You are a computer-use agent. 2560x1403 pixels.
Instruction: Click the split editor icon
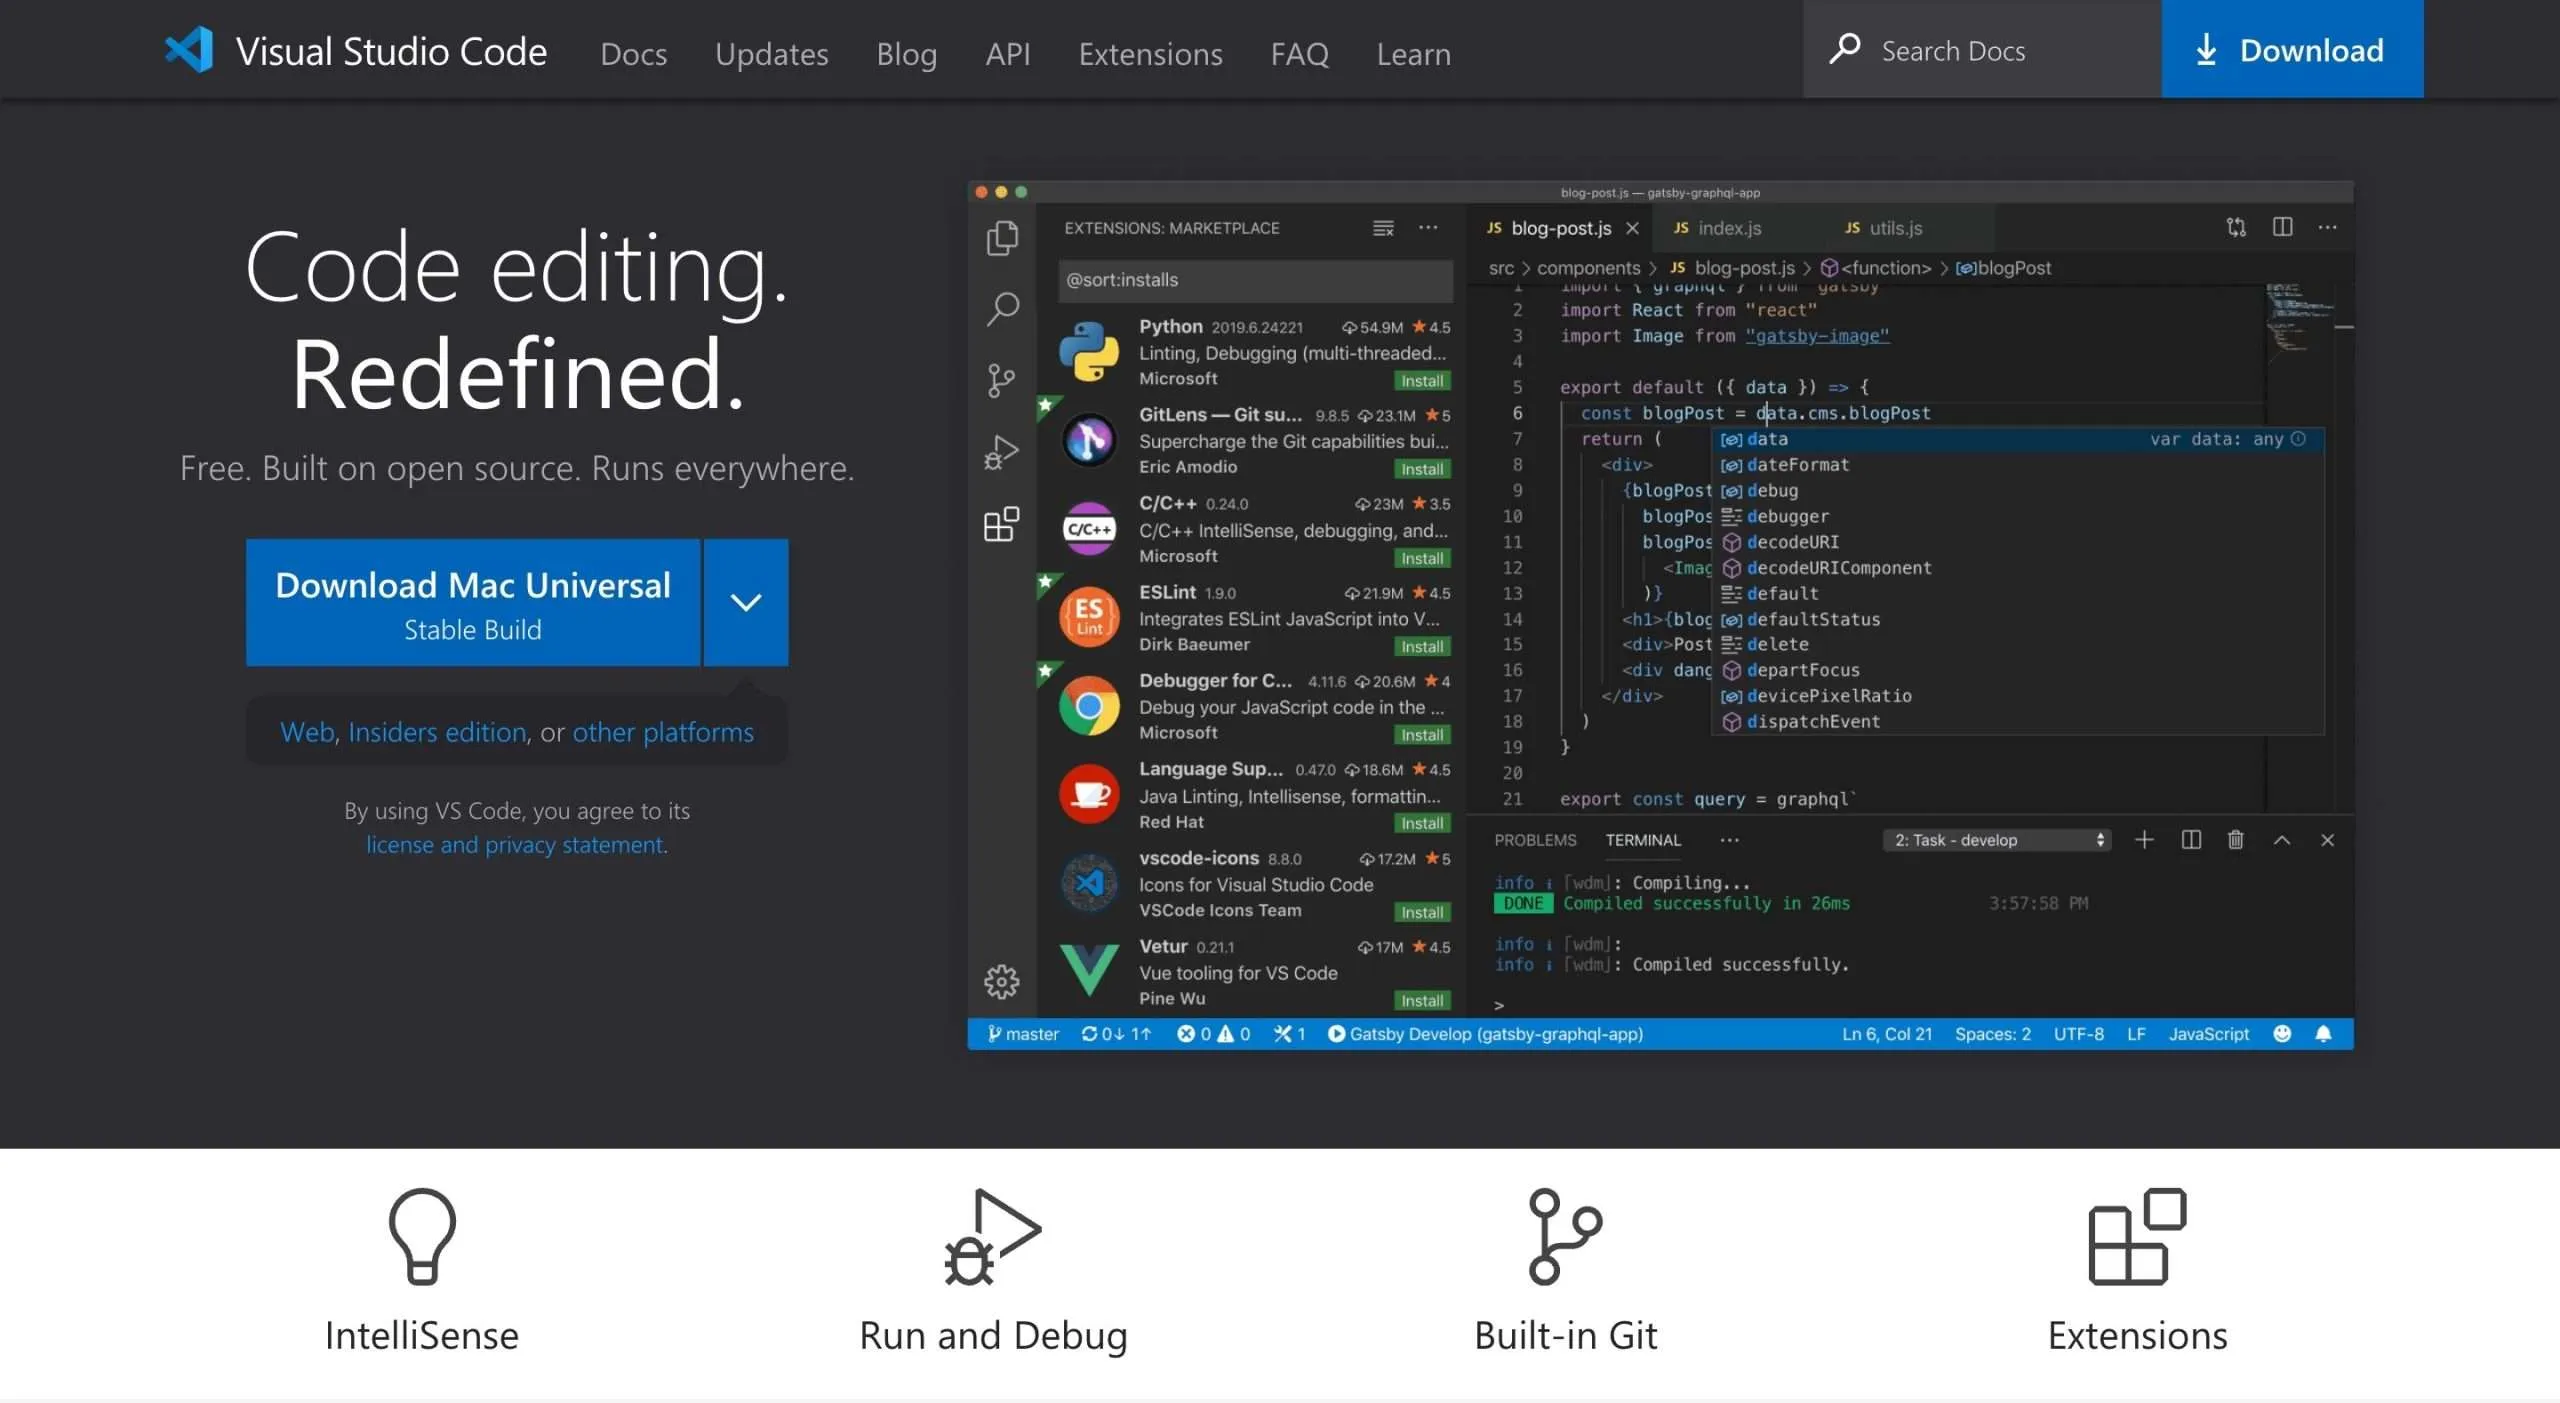[2282, 227]
